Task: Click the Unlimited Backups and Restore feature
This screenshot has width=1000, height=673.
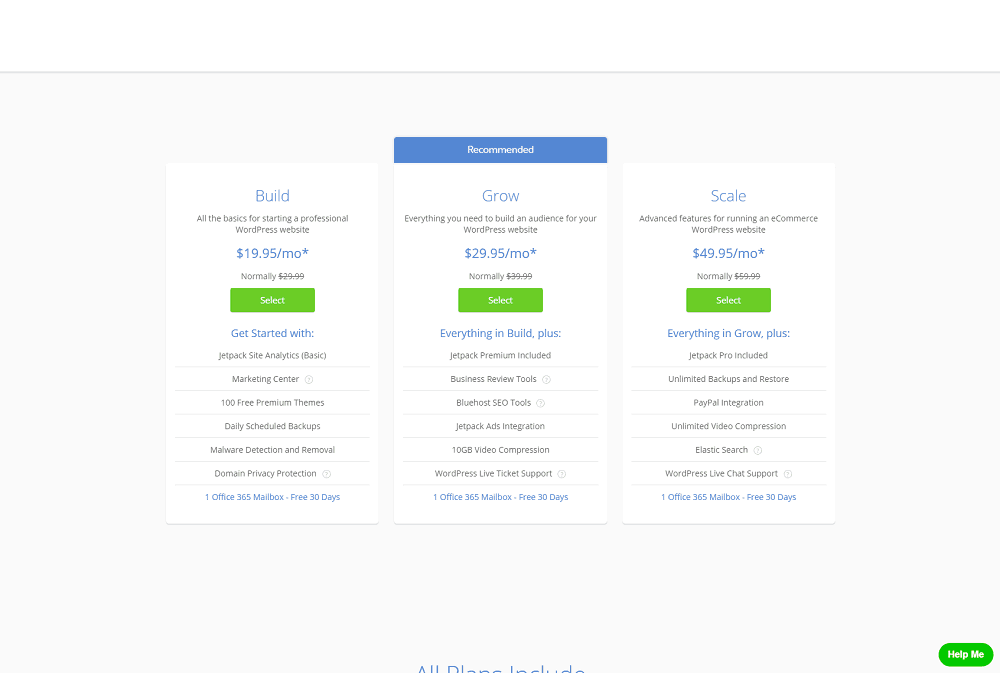Action: 728,379
